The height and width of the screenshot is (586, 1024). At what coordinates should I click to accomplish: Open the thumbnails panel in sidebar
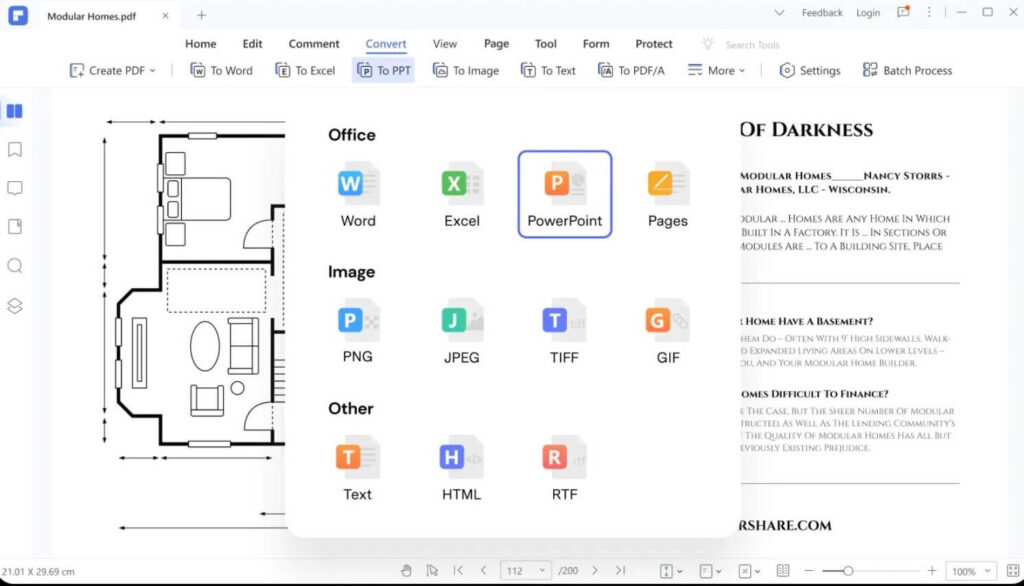(14, 111)
